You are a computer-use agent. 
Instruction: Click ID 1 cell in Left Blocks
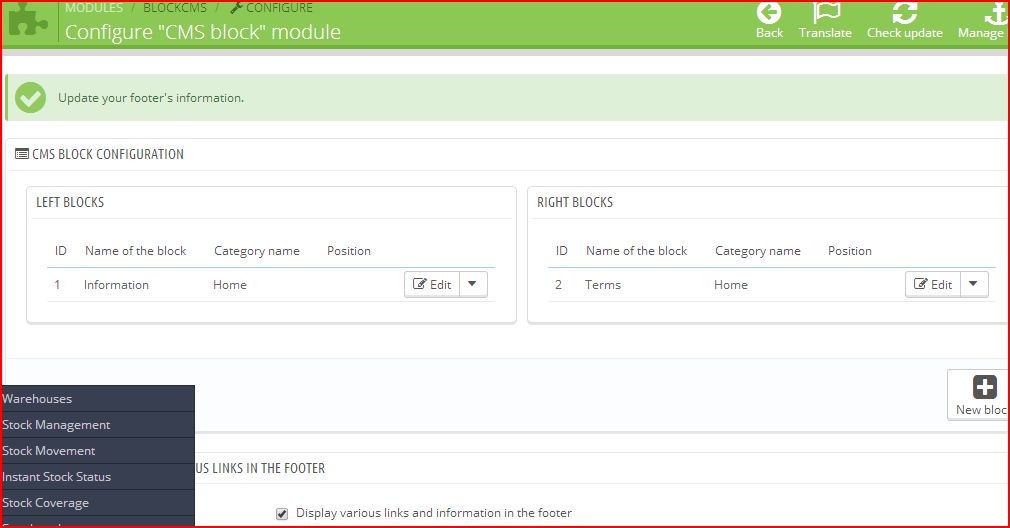[57, 285]
